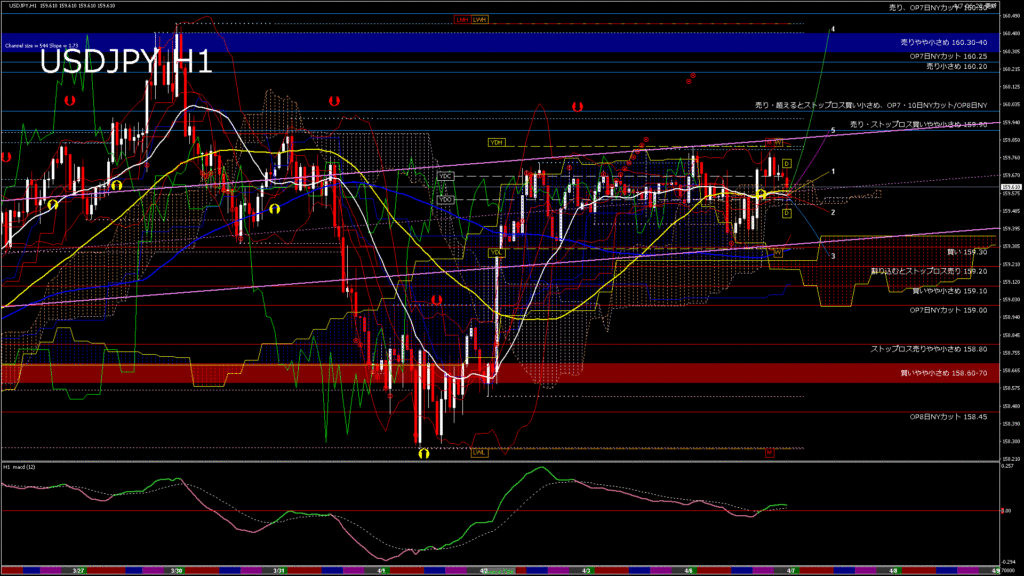Click the yellow horseshoe marker beside LWL label
The width and height of the screenshot is (1024, 576).
(424, 453)
